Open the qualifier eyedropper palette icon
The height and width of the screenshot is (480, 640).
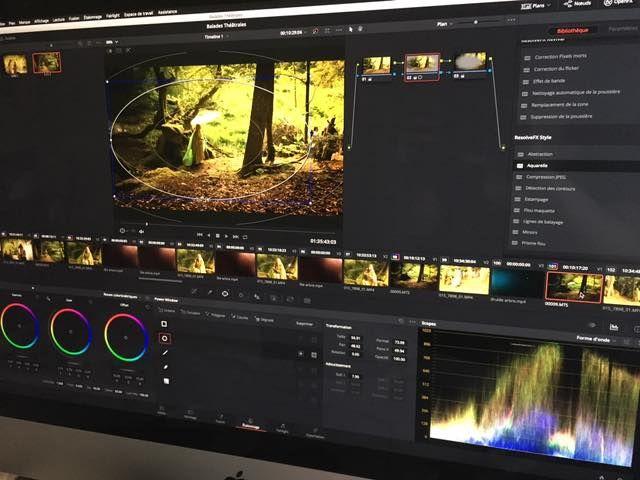[x=209, y=292]
